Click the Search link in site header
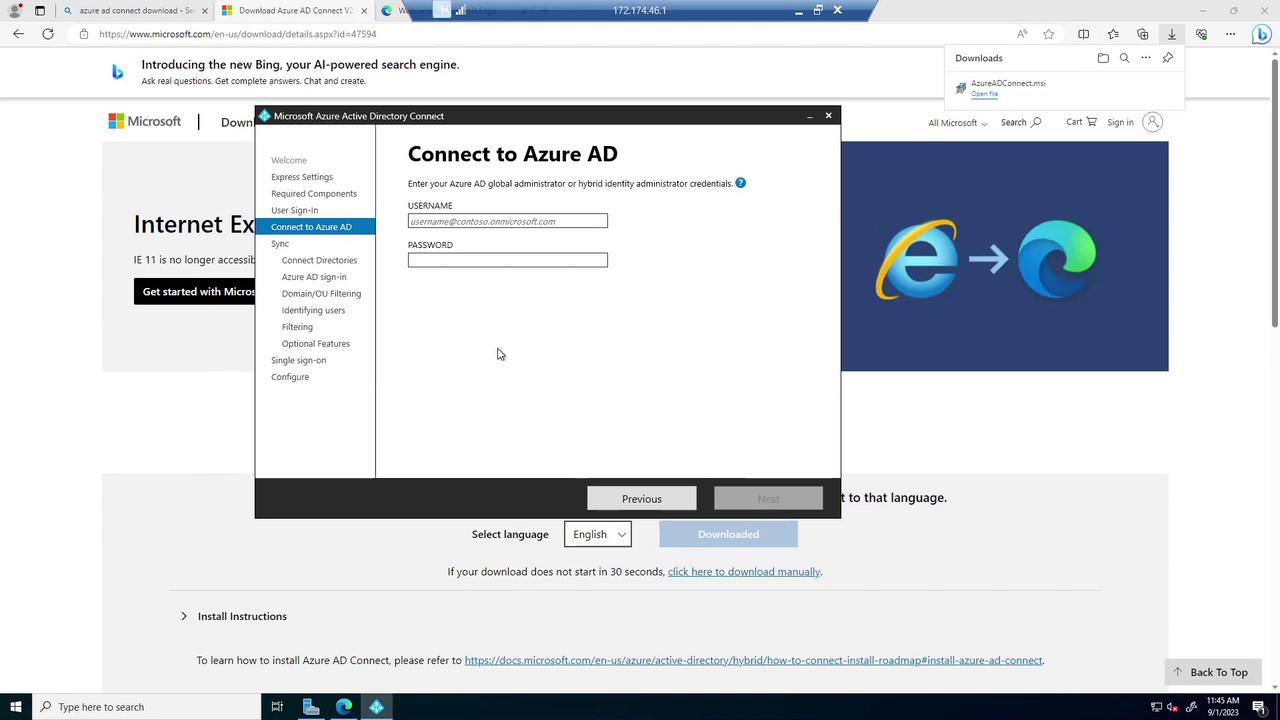This screenshot has width=1280, height=720. 1021,122
